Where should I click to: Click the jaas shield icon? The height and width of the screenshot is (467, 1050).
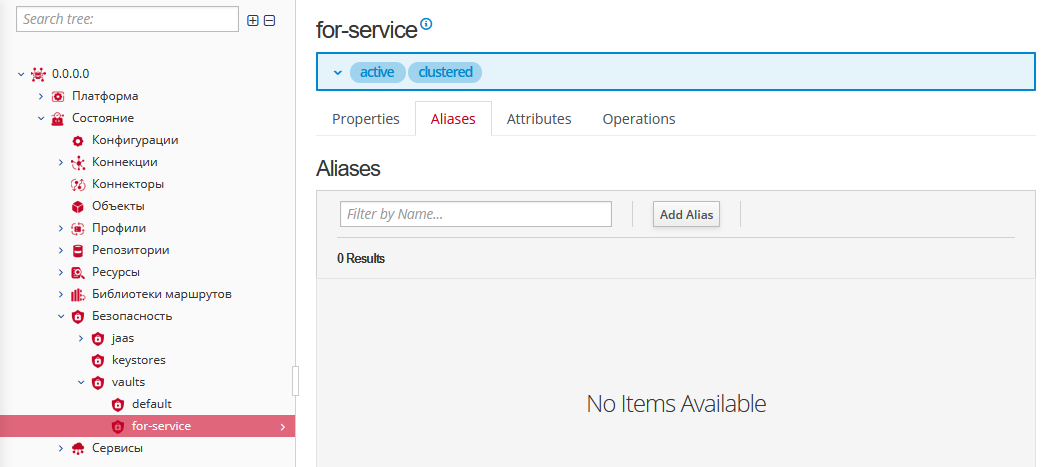coord(98,338)
